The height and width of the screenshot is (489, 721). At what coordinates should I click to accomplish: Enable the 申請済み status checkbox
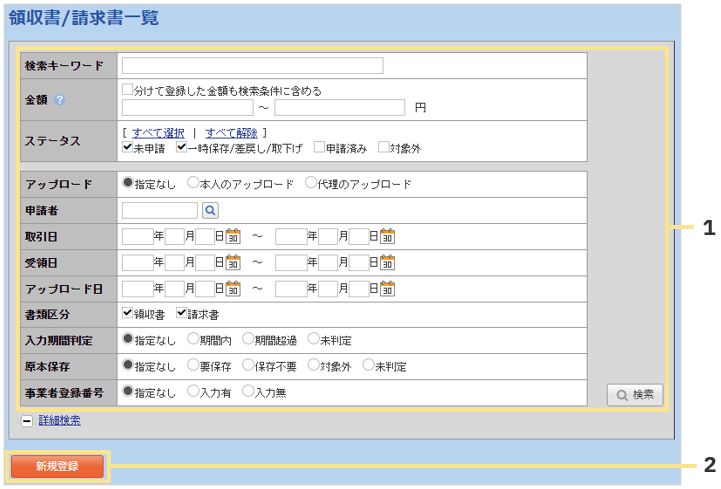click(319, 147)
